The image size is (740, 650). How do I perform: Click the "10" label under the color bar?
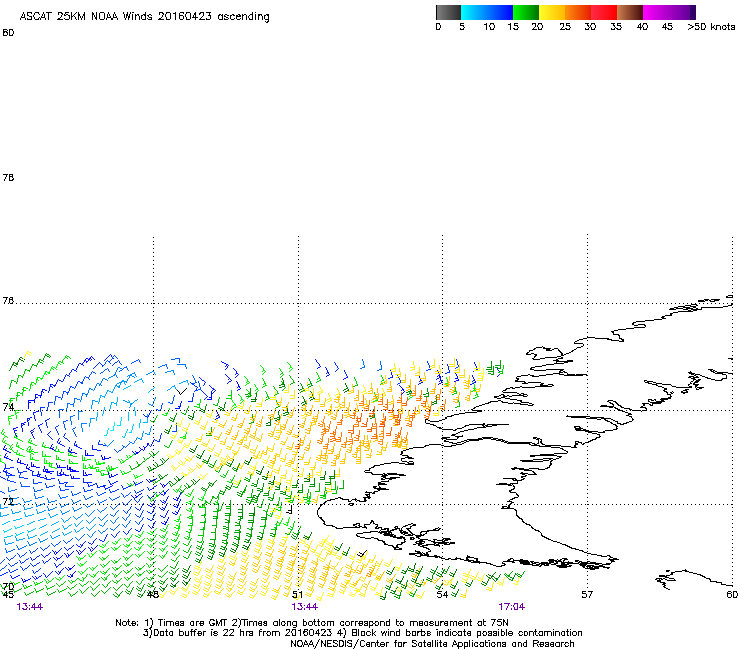pos(489,27)
